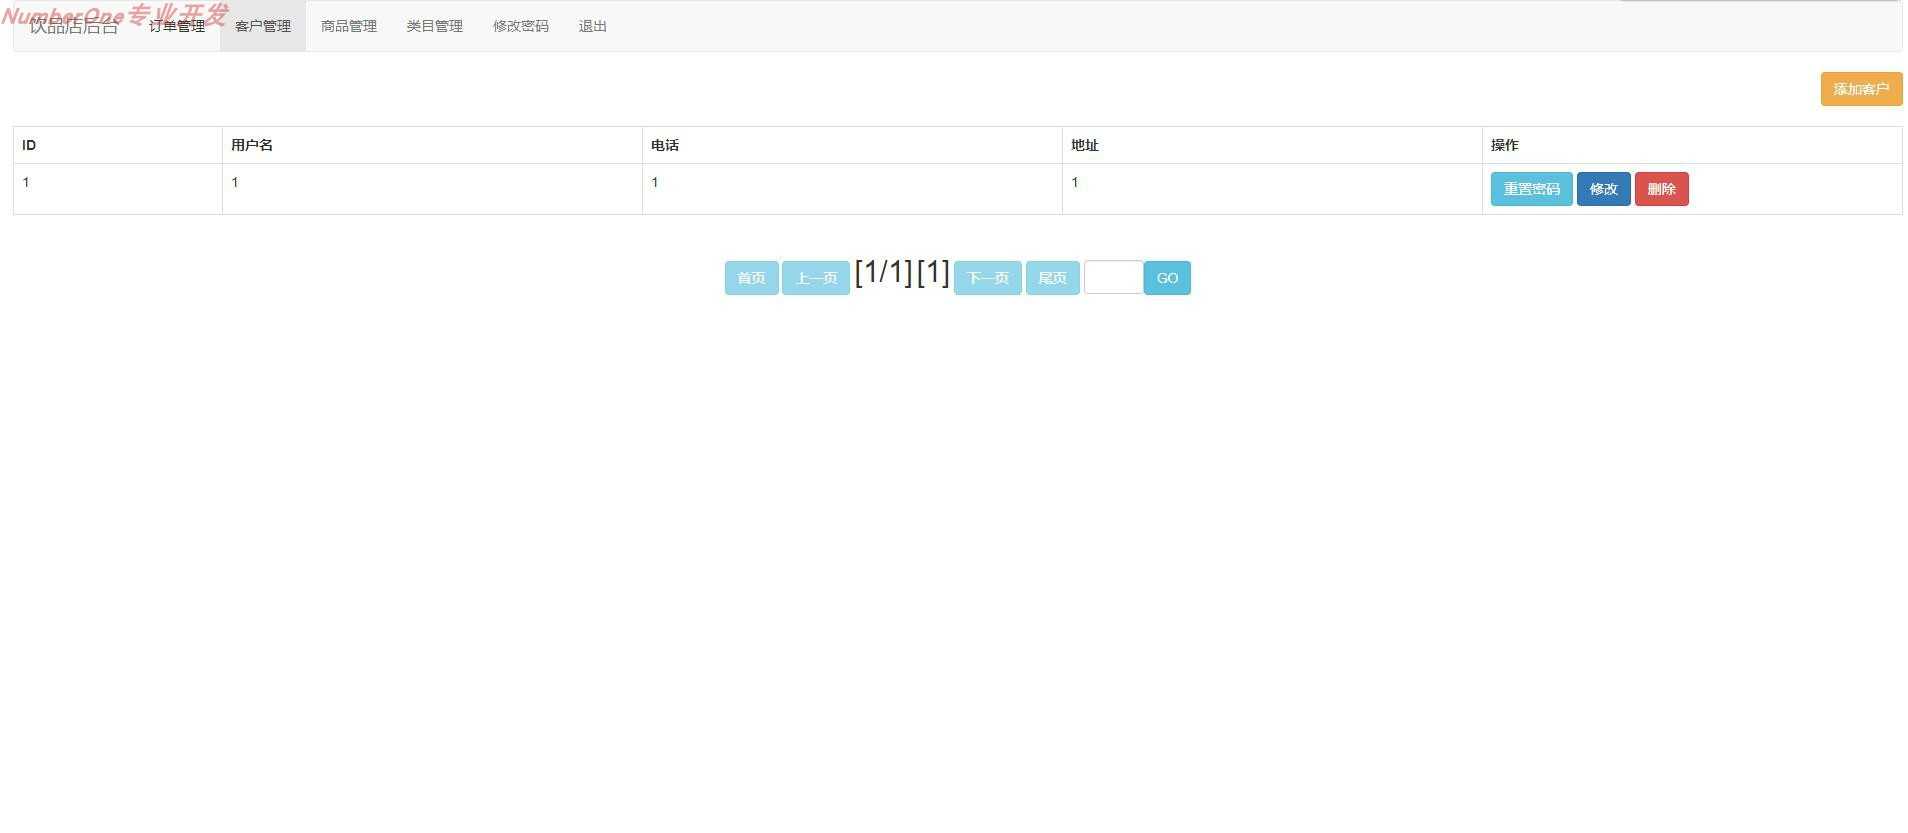Click the [1/1] page indicator text
Image resolution: width=1908 pixels, height=833 pixels.
(883, 272)
